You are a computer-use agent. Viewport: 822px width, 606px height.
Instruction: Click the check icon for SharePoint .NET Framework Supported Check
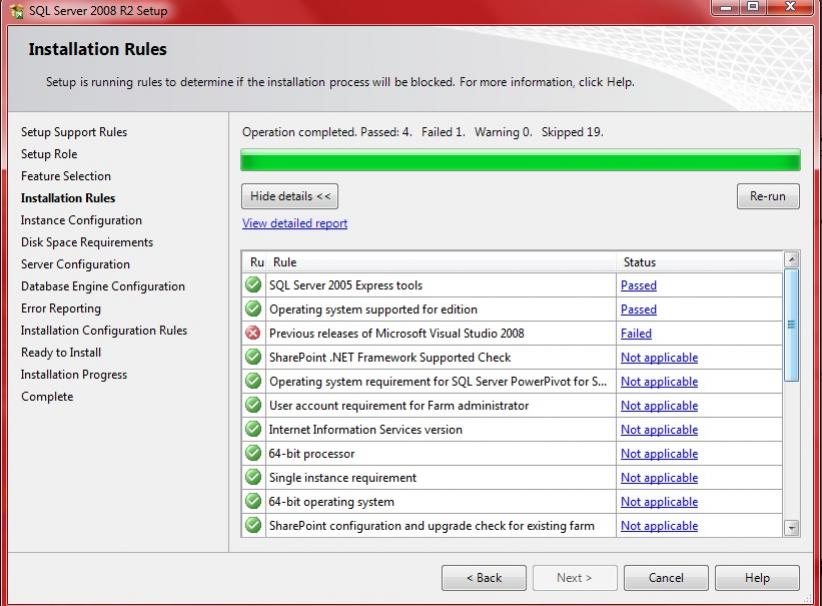click(253, 357)
